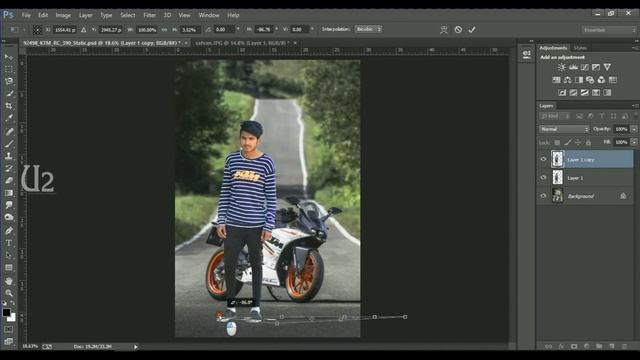Click the background color swatch

pyautogui.click(x=12, y=317)
